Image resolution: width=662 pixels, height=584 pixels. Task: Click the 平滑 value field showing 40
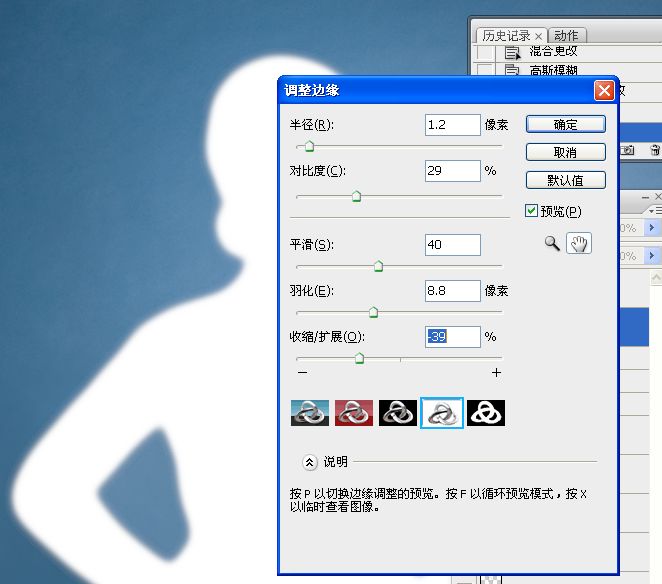[453, 245]
